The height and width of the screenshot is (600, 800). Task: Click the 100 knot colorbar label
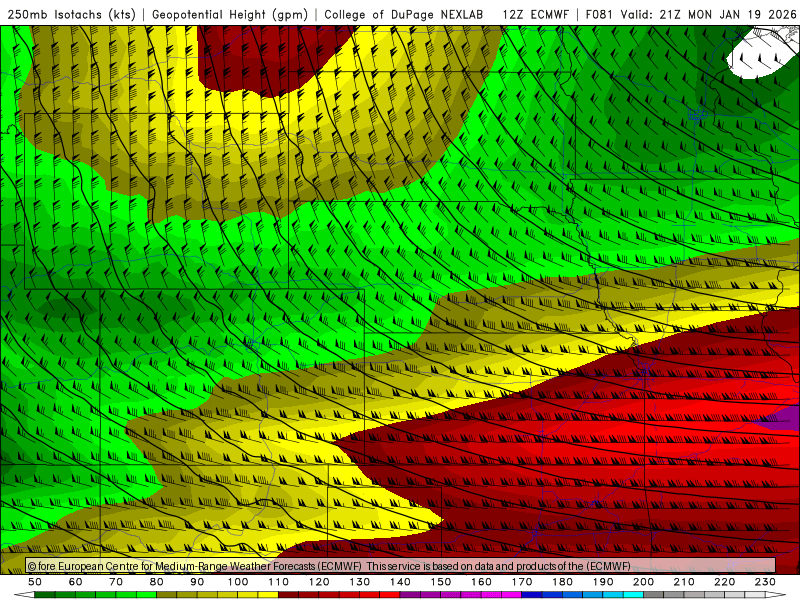[238, 582]
